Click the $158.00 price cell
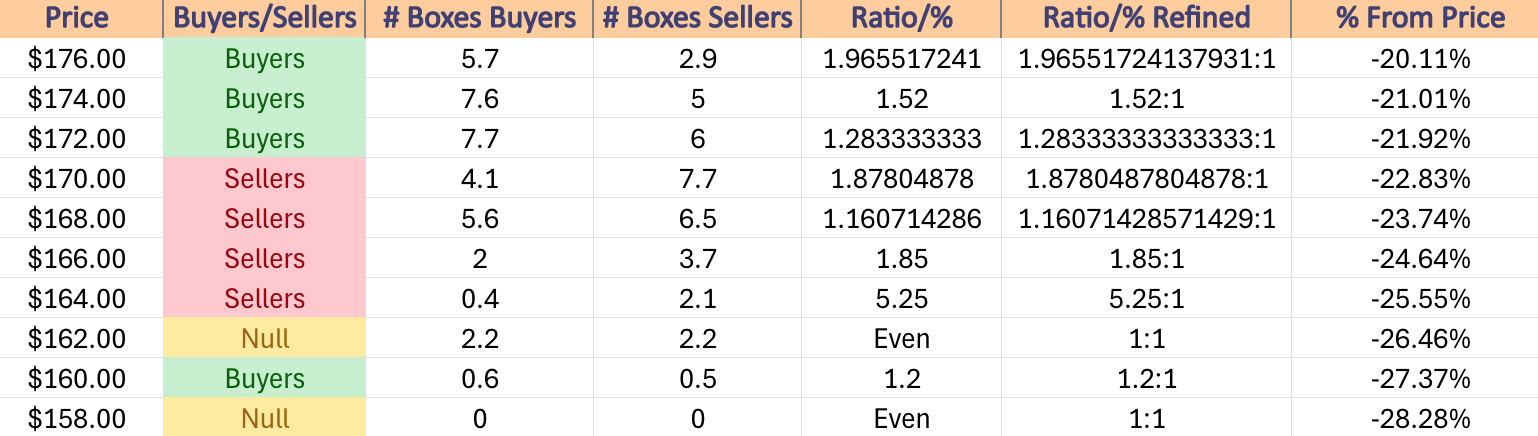 point(78,418)
